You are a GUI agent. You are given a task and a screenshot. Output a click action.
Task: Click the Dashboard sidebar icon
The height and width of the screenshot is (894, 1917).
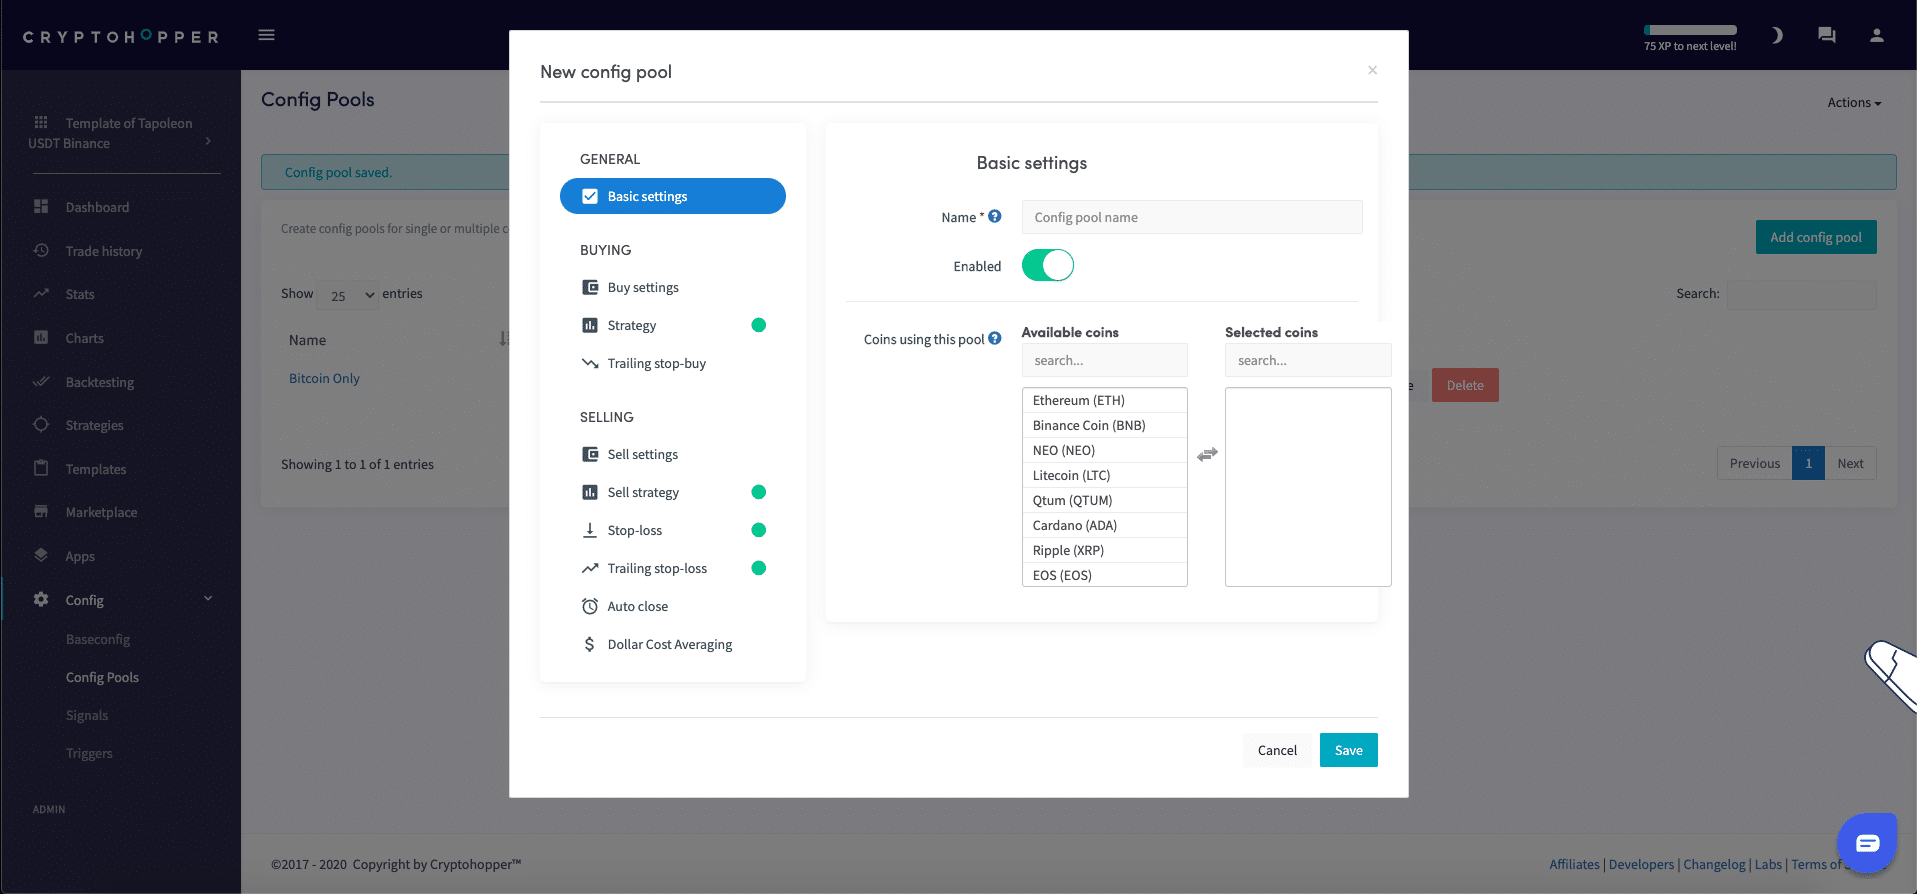tap(41, 206)
